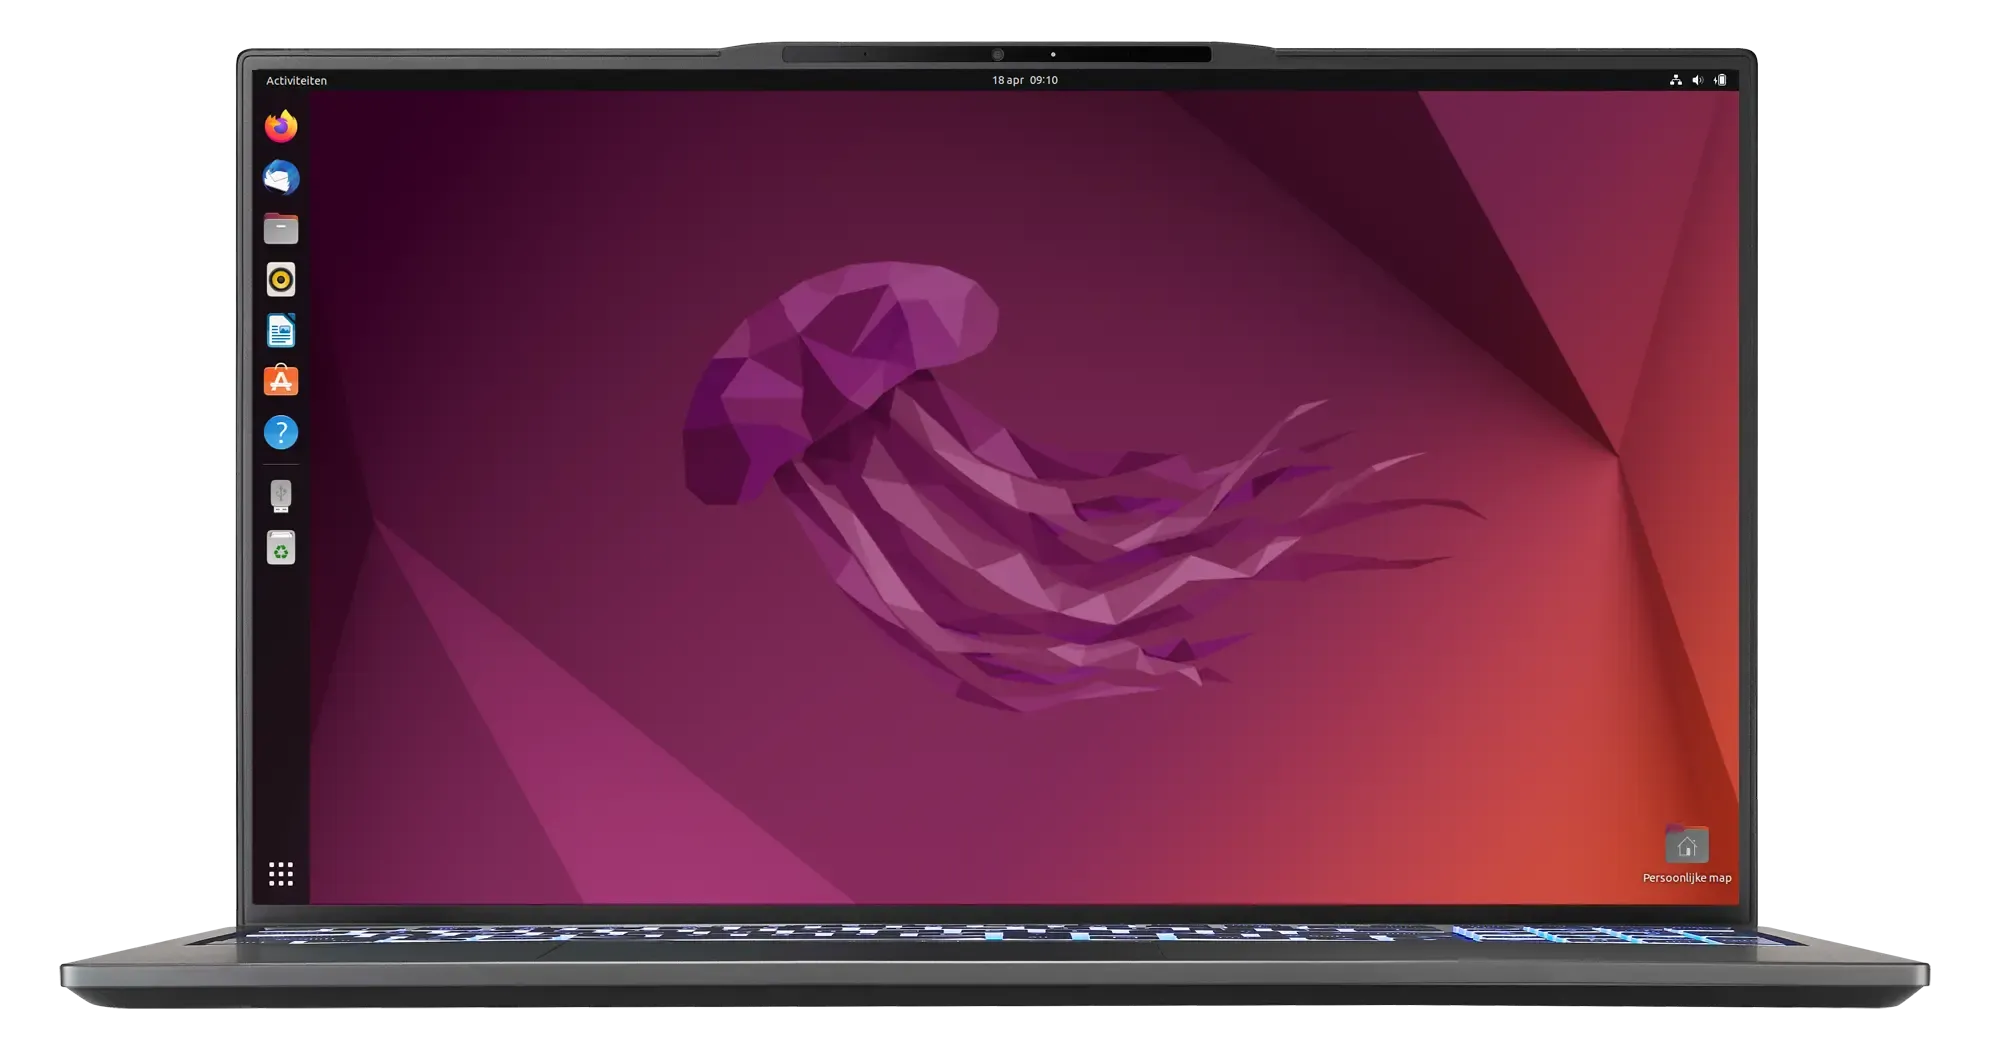Select the Persoonlijke map label
2000x1063 pixels.
pyautogui.click(x=1687, y=878)
